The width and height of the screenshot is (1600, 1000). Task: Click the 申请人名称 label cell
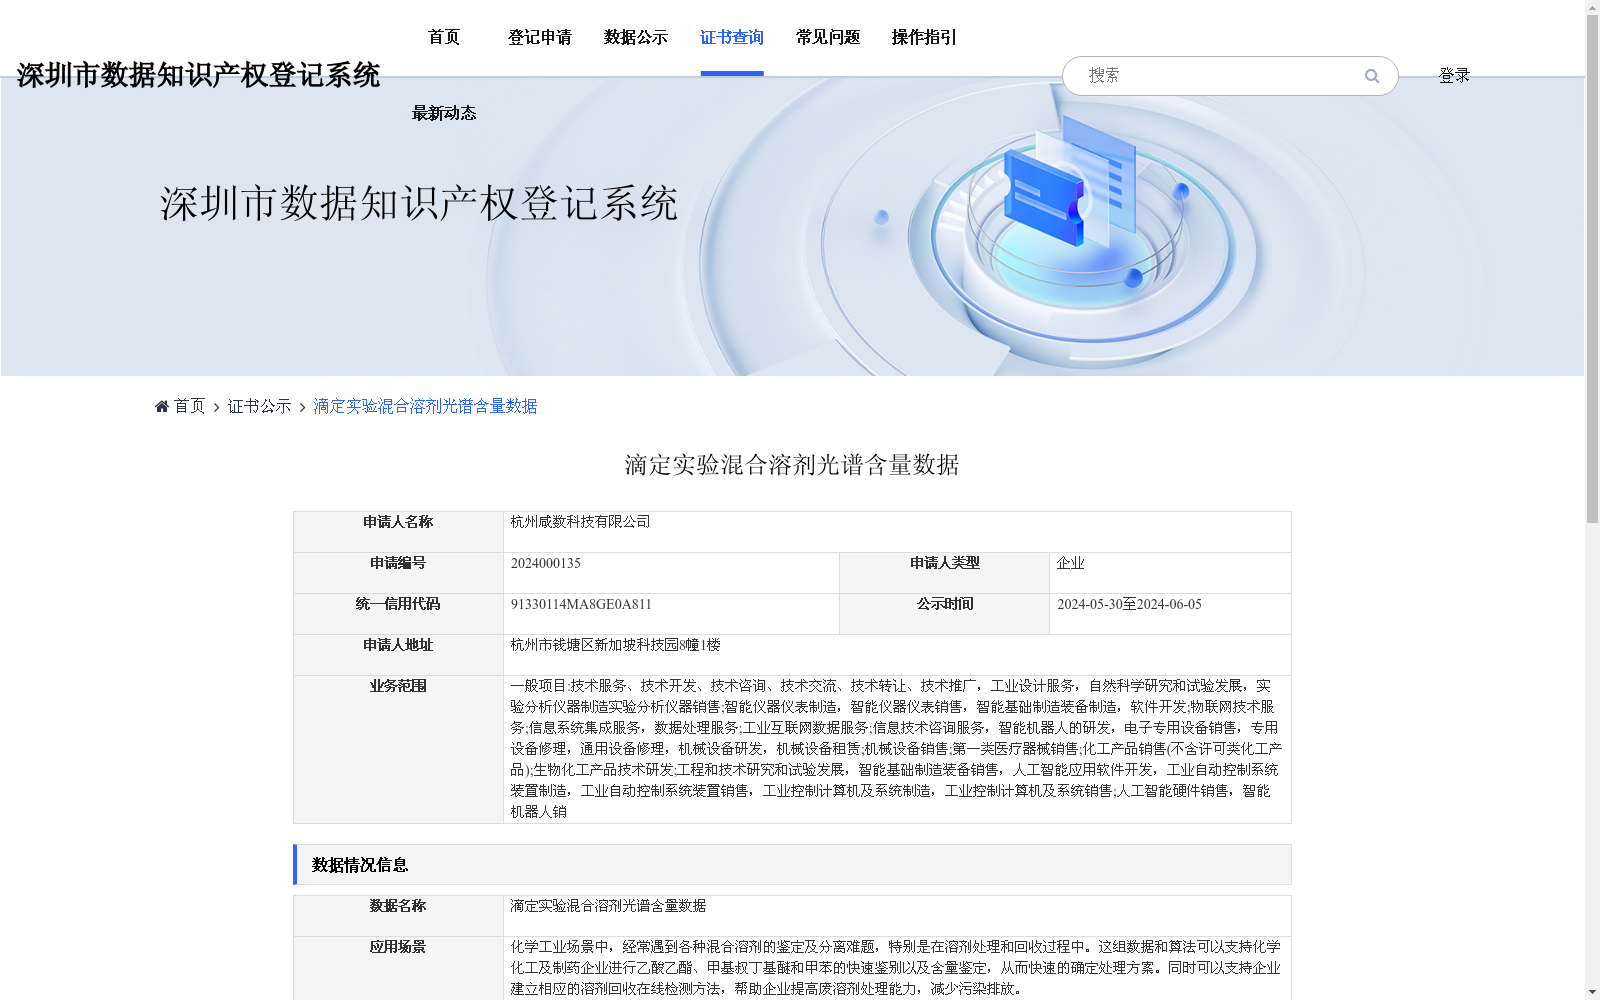[398, 532]
